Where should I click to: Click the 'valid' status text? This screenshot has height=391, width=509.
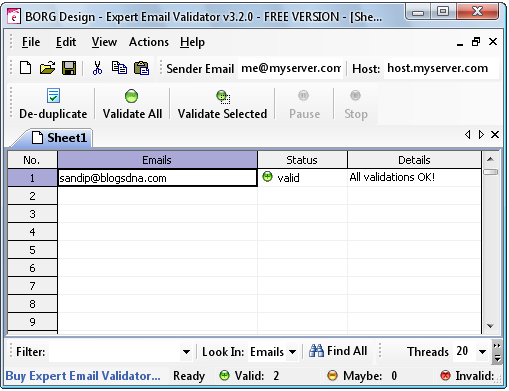[288, 178]
